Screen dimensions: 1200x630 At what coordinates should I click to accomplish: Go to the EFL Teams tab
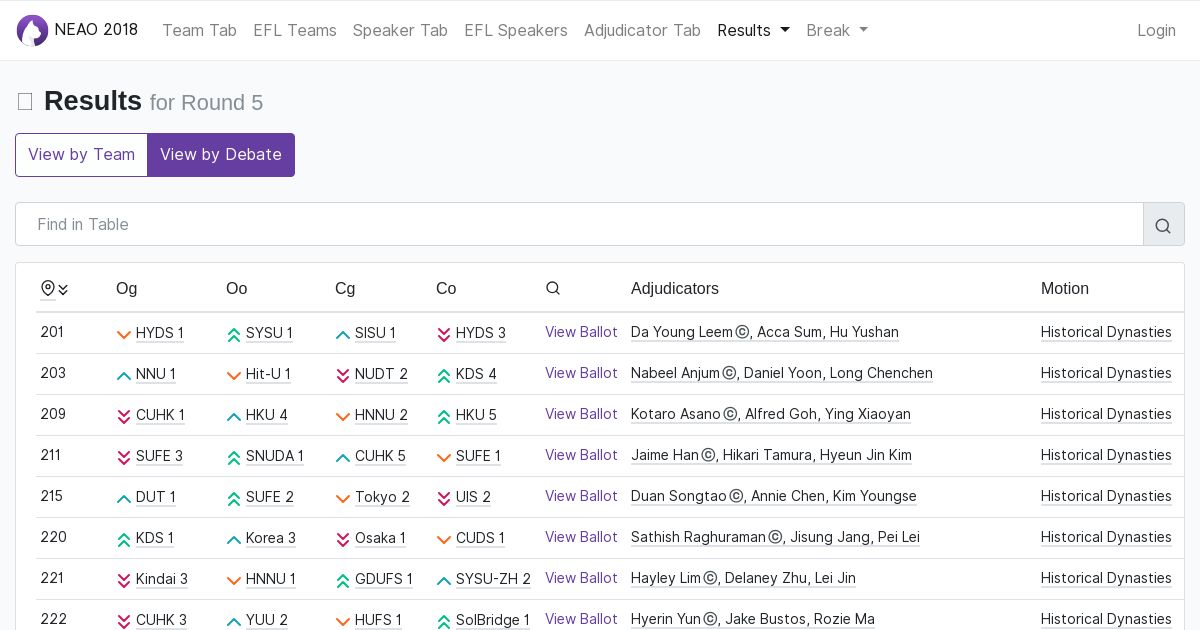[x=295, y=30]
